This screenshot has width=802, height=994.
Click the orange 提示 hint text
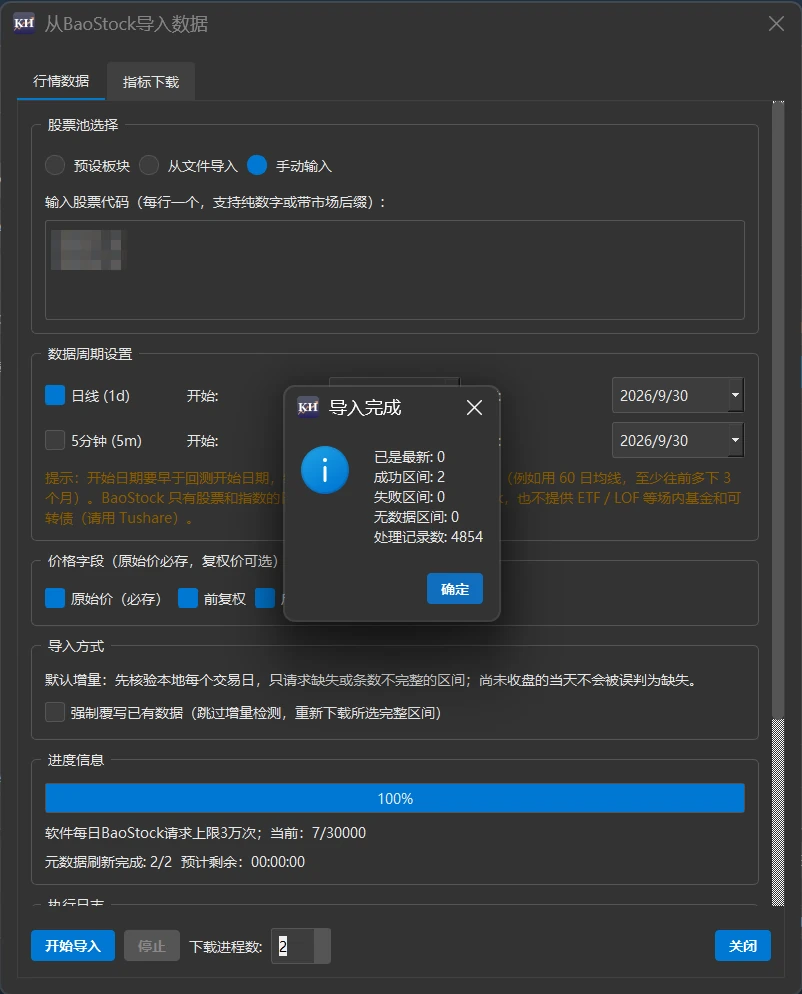tap(393, 498)
